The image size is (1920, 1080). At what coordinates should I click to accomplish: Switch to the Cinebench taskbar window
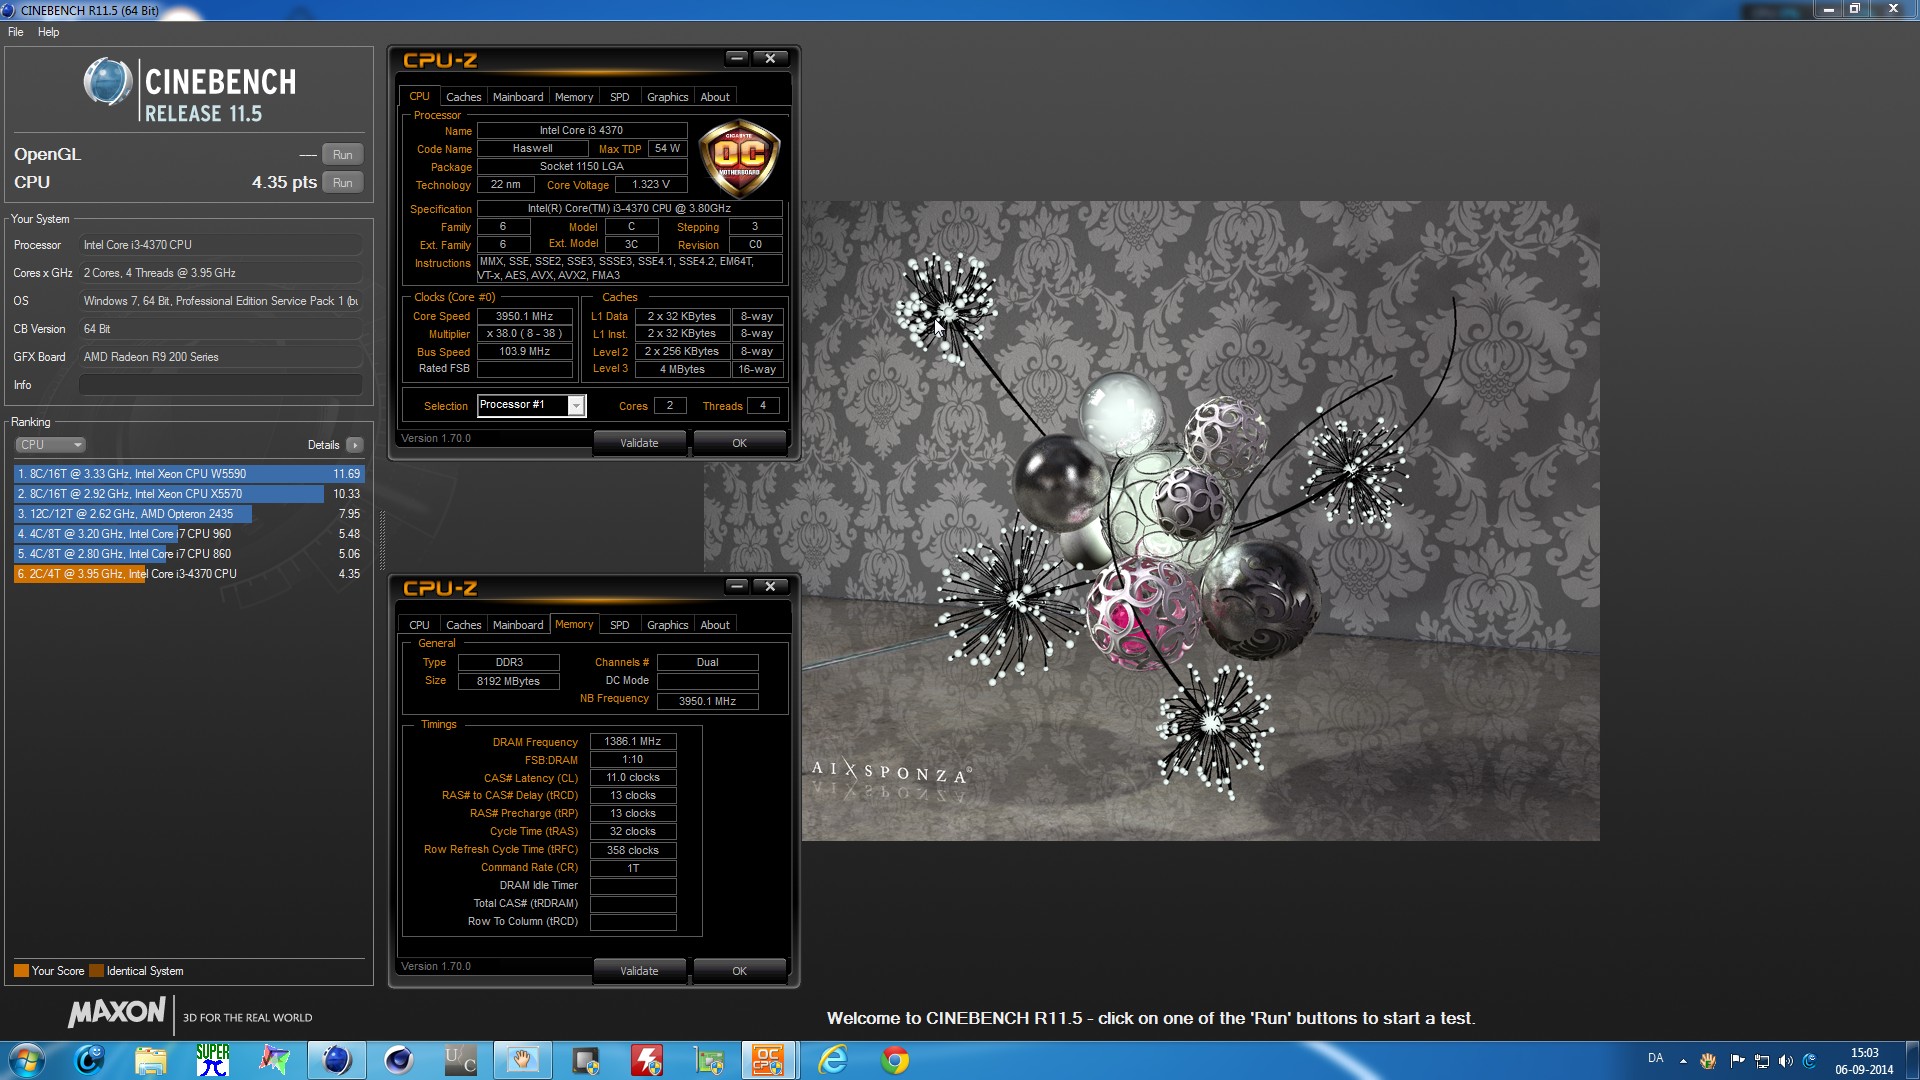pos(337,1060)
